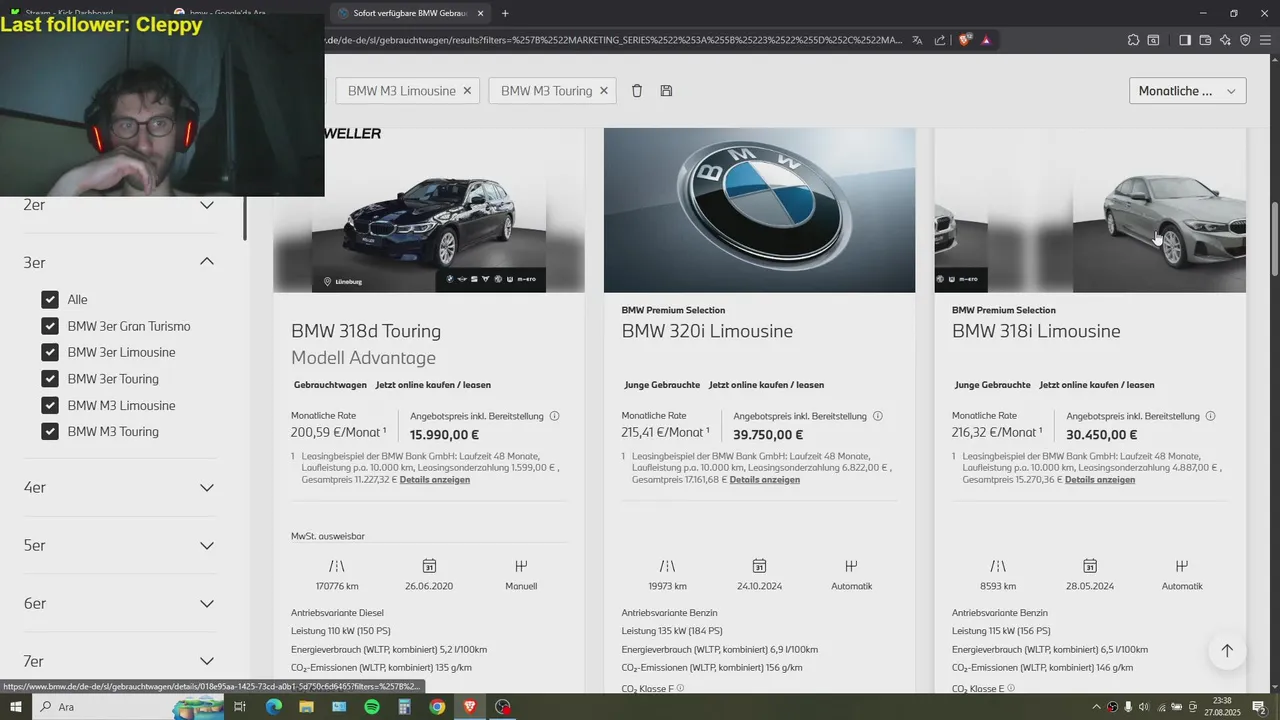Click the filter sidebar scrollbar
Image resolution: width=1280 pixels, height=720 pixels.
[245, 218]
